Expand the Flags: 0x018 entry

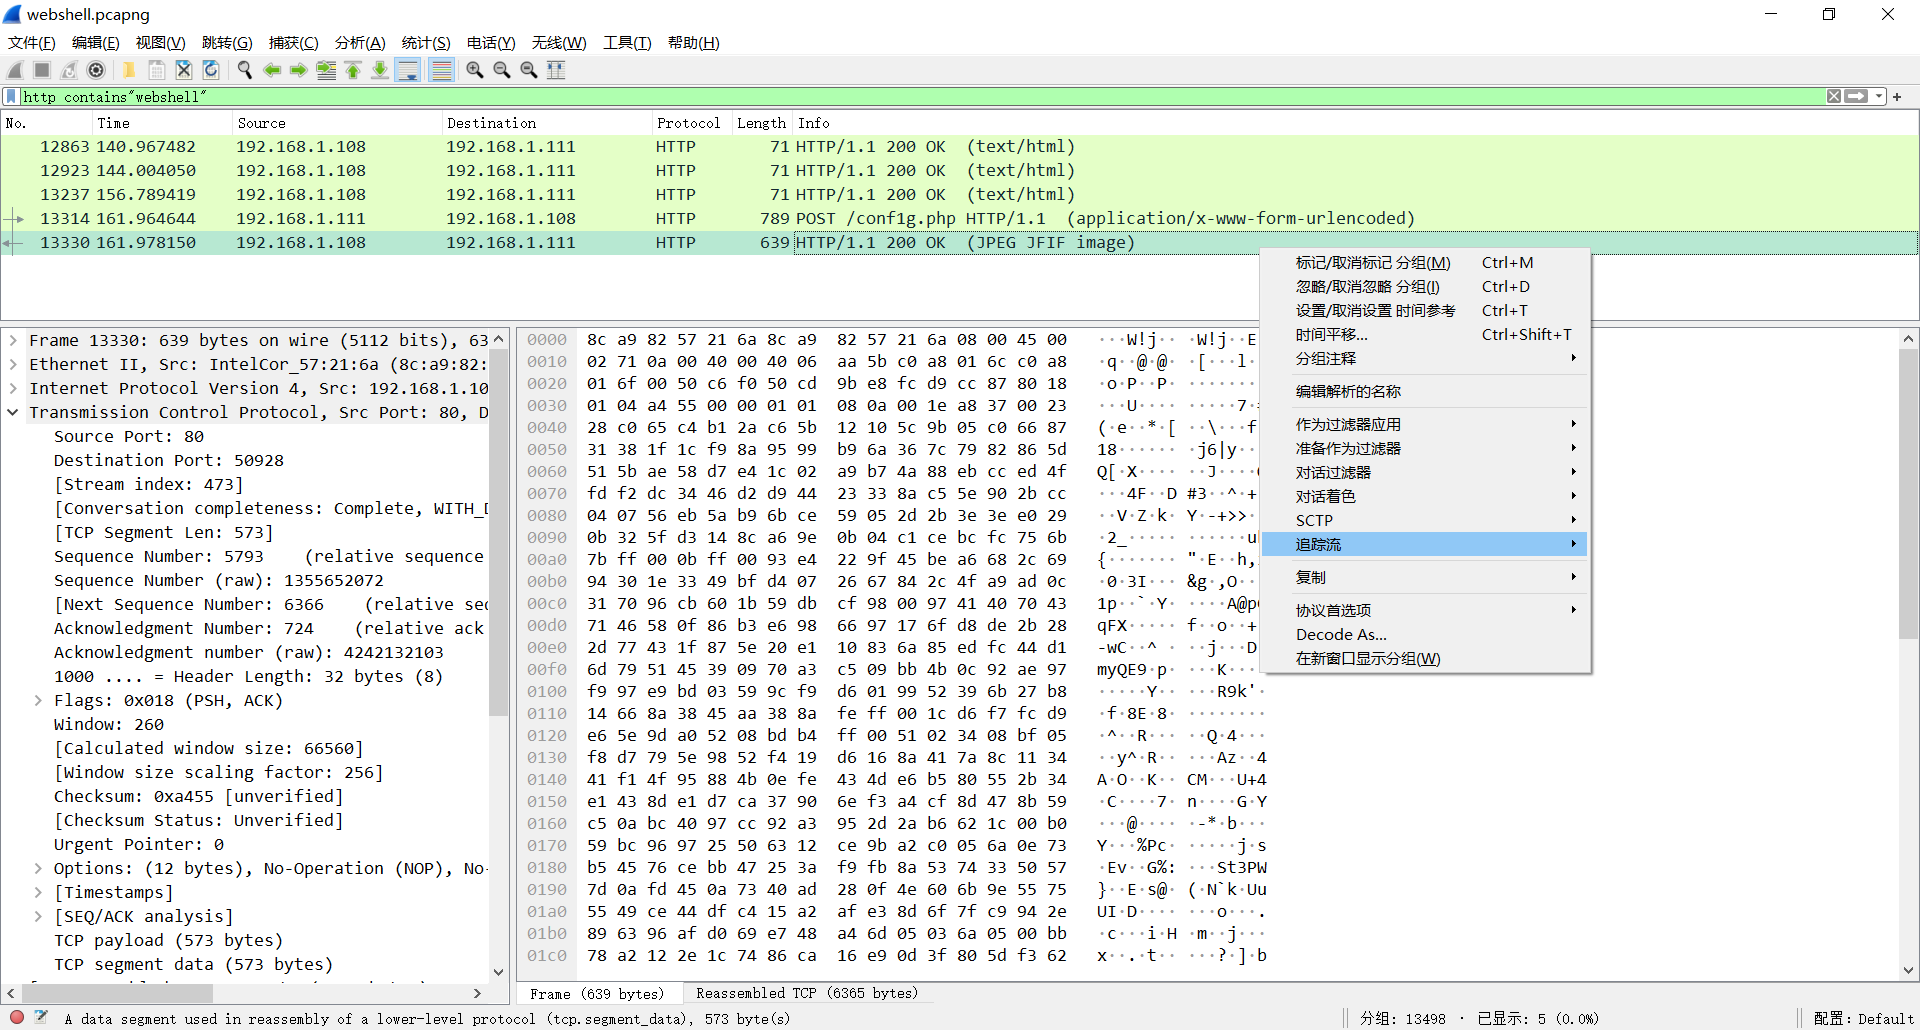(38, 700)
